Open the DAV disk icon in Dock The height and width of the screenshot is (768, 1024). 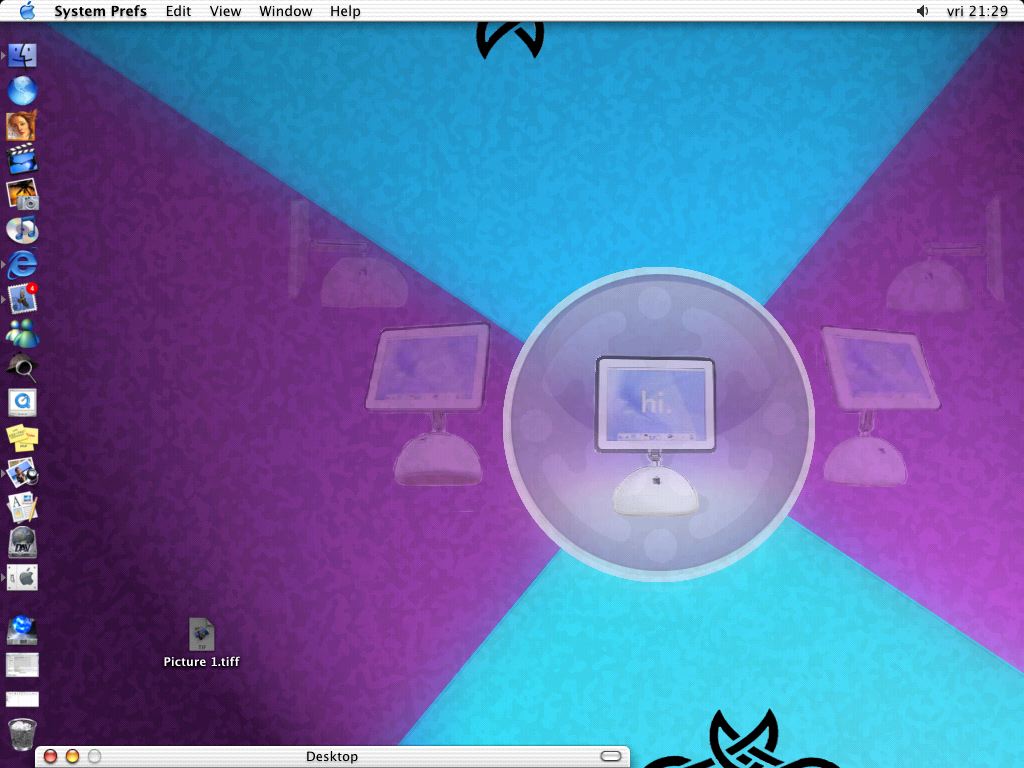(22, 542)
